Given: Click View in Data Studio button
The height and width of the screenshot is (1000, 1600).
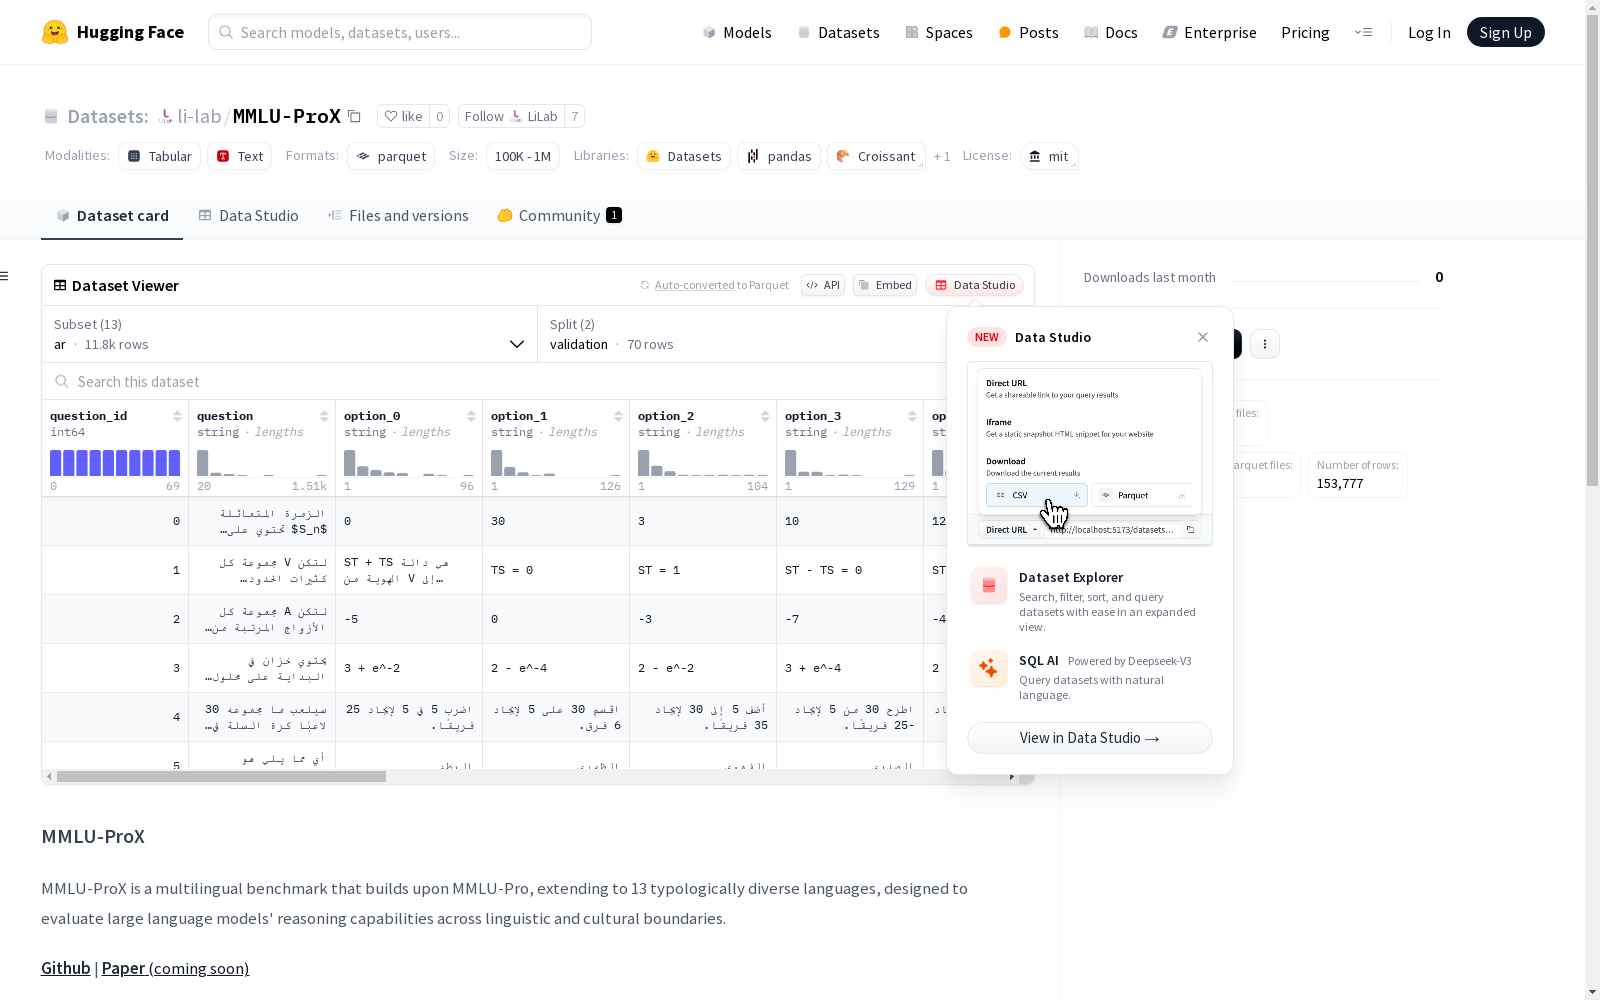Looking at the screenshot, I should click(x=1090, y=738).
